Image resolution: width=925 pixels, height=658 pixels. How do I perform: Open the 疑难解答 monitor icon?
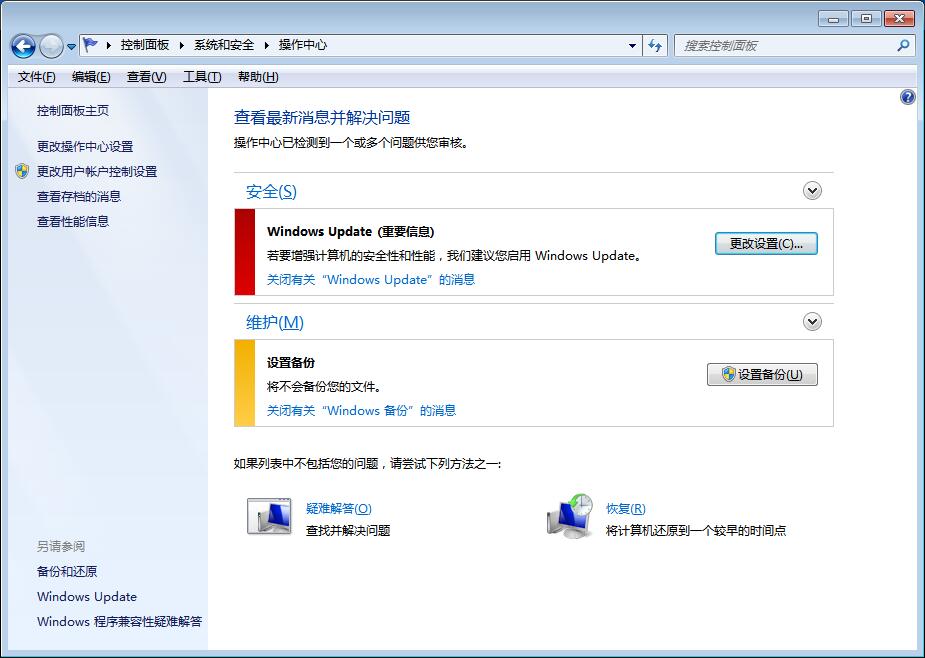(270, 516)
